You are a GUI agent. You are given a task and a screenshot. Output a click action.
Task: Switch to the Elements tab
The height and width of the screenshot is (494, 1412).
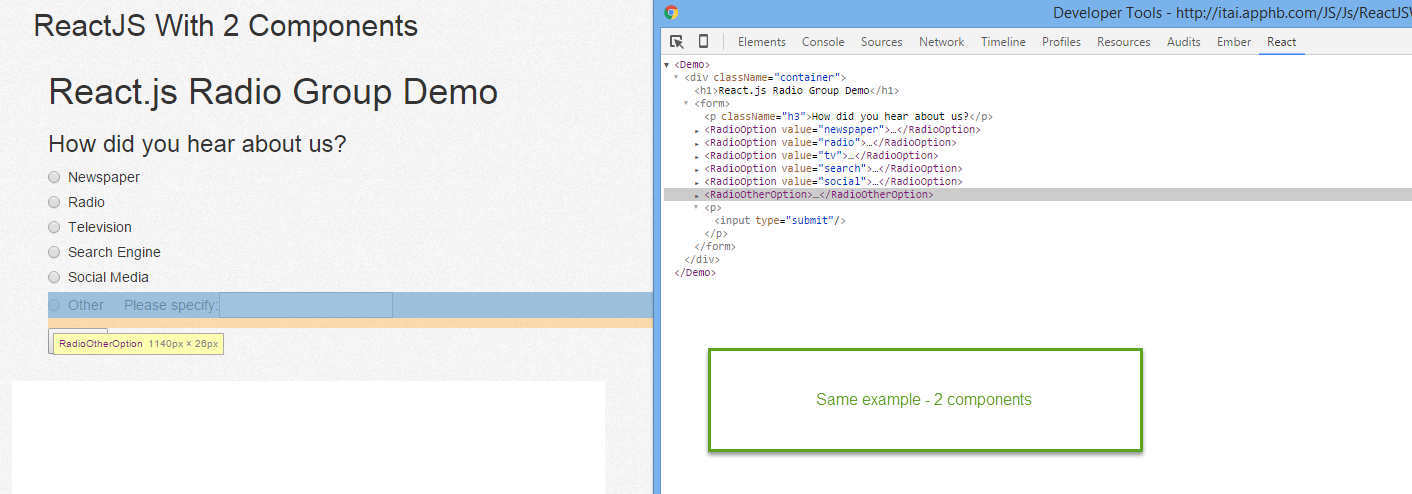click(x=761, y=42)
